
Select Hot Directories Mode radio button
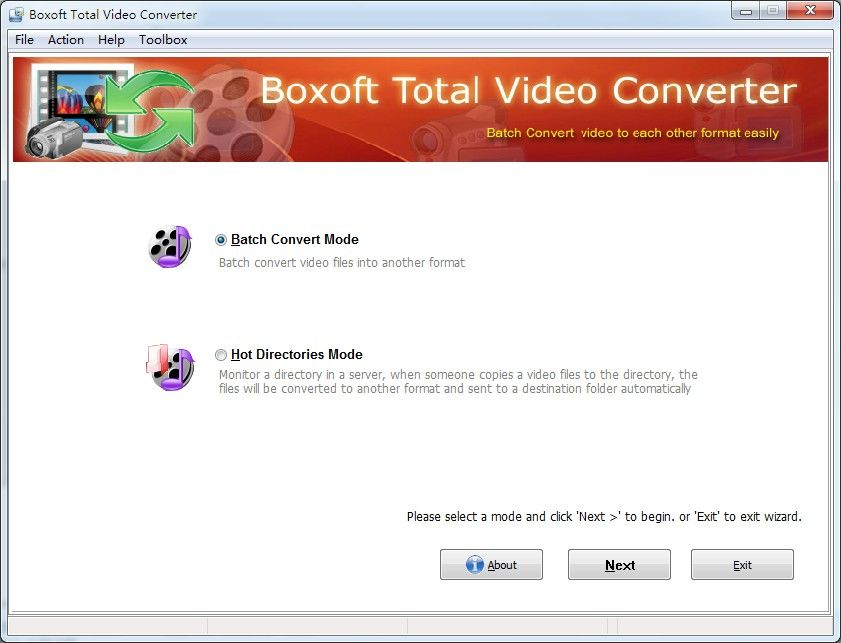pos(220,354)
